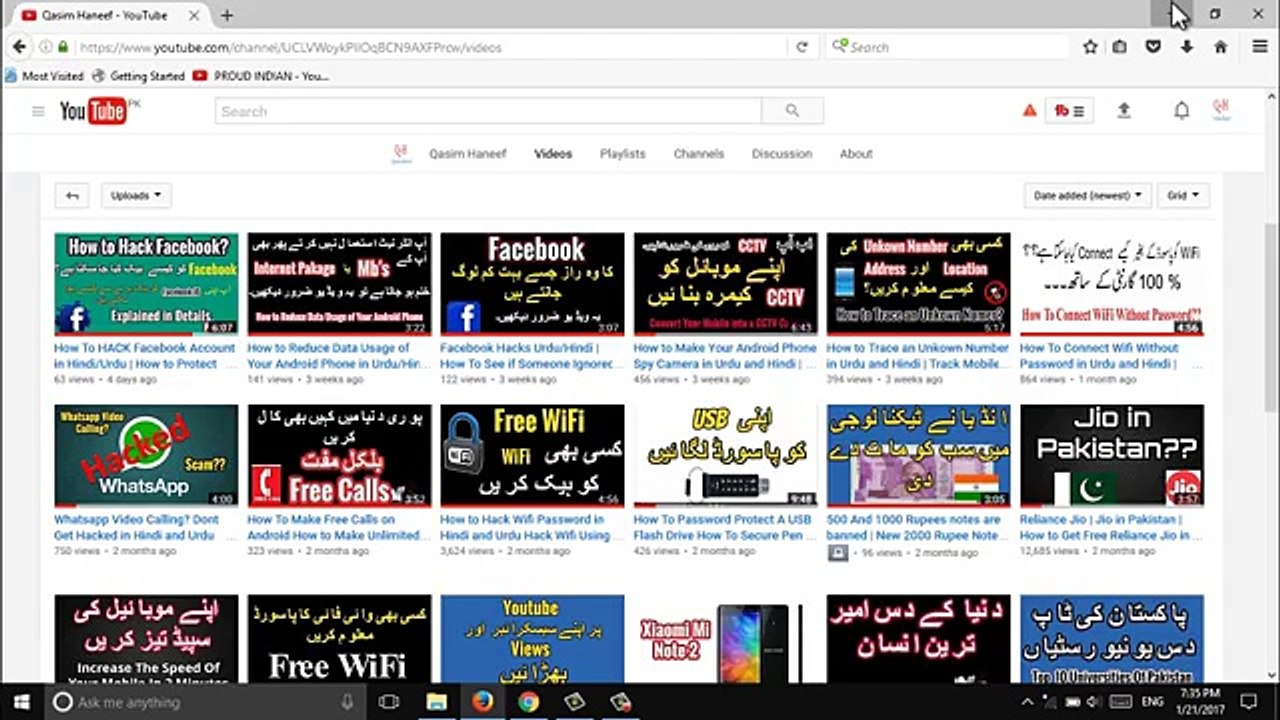The height and width of the screenshot is (720, 1280).
Task: Switch to the Videos tab
Action: [553, 154]
